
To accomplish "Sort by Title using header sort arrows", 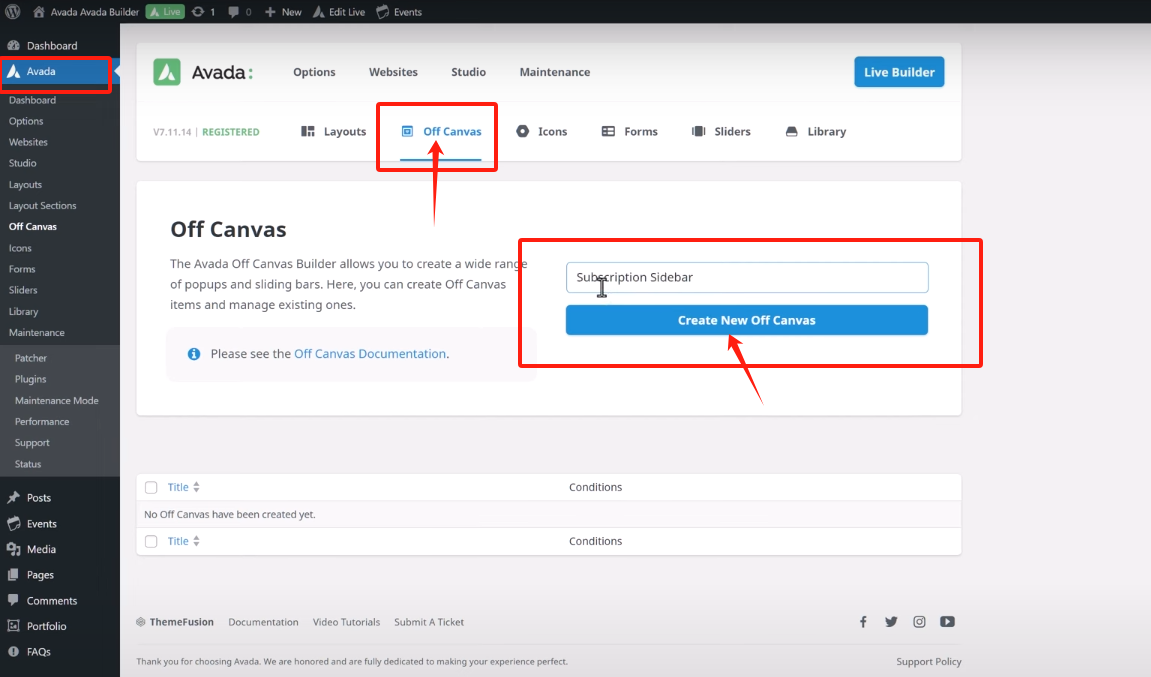I will [196, 487].
